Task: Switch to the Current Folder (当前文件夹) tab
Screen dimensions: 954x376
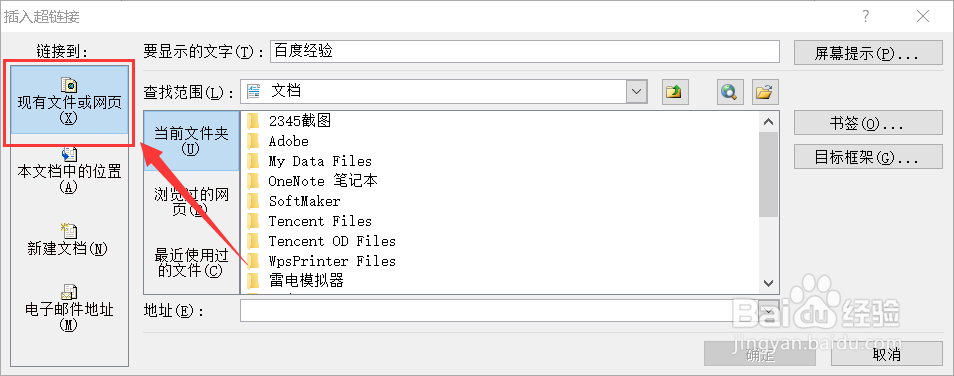Action: click(x=191, y=141)
